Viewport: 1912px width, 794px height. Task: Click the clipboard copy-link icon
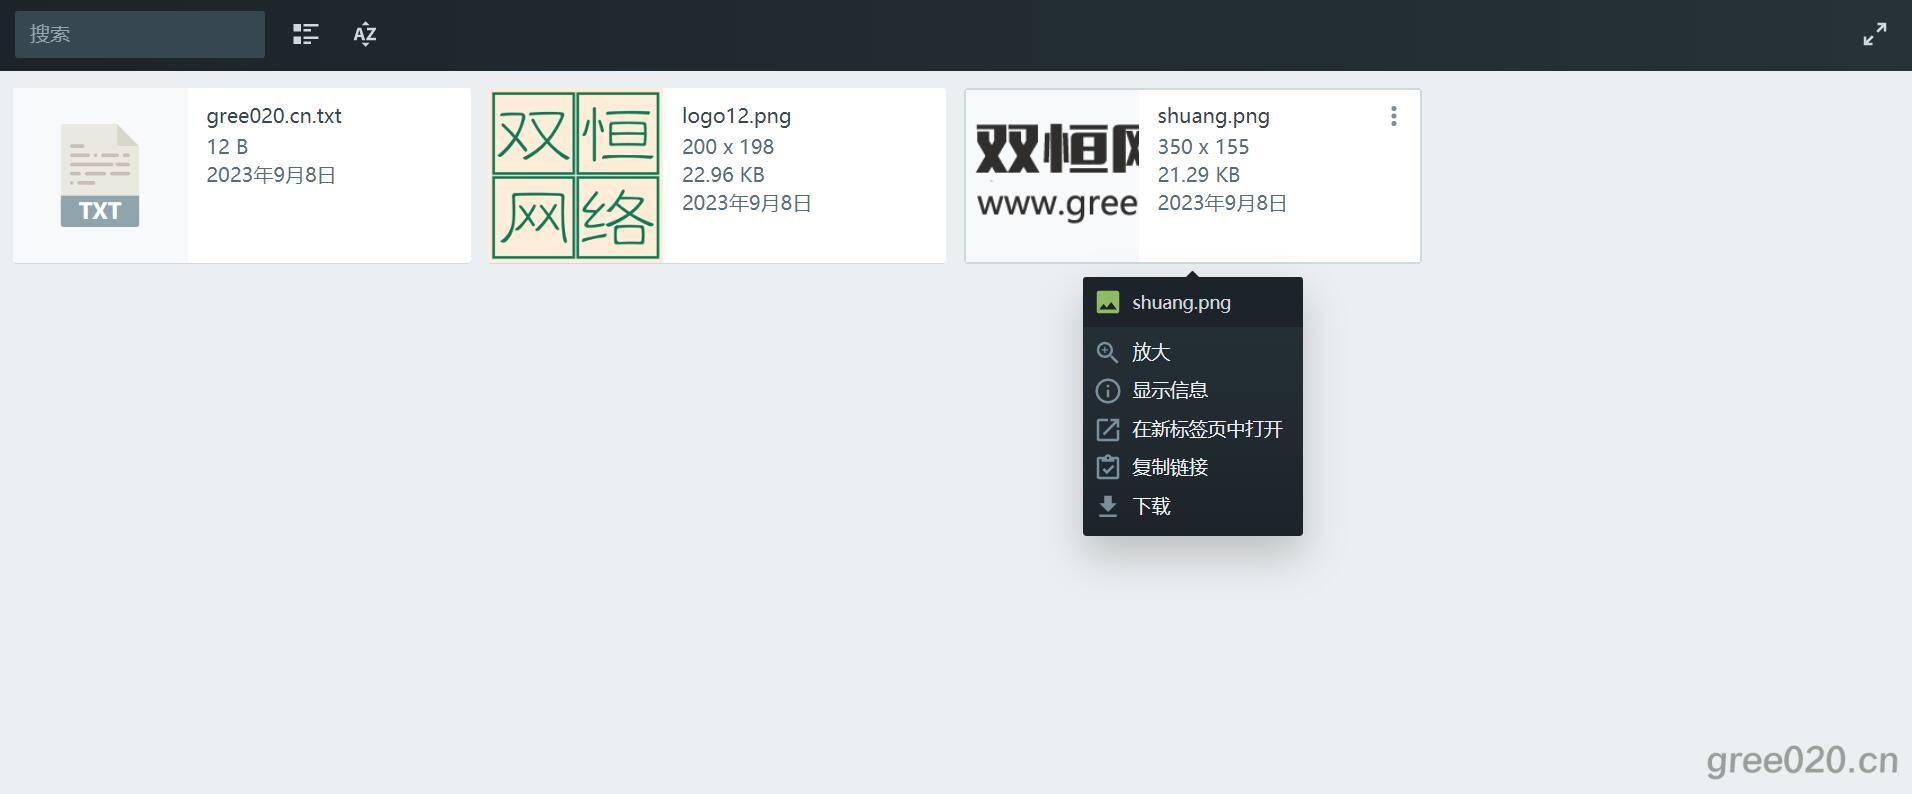pos(1107,467)
